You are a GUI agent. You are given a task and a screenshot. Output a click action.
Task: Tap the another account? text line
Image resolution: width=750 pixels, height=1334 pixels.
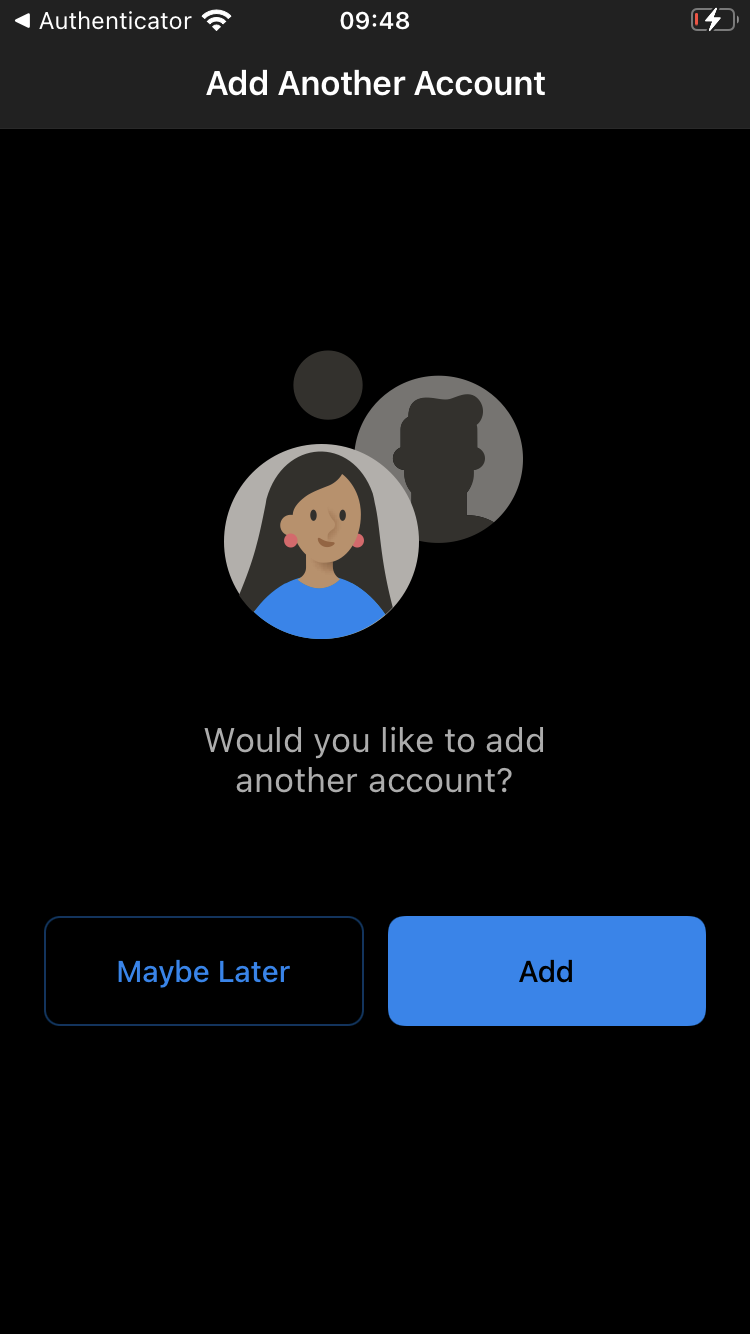pyautogui.click(x=374, y=780)
